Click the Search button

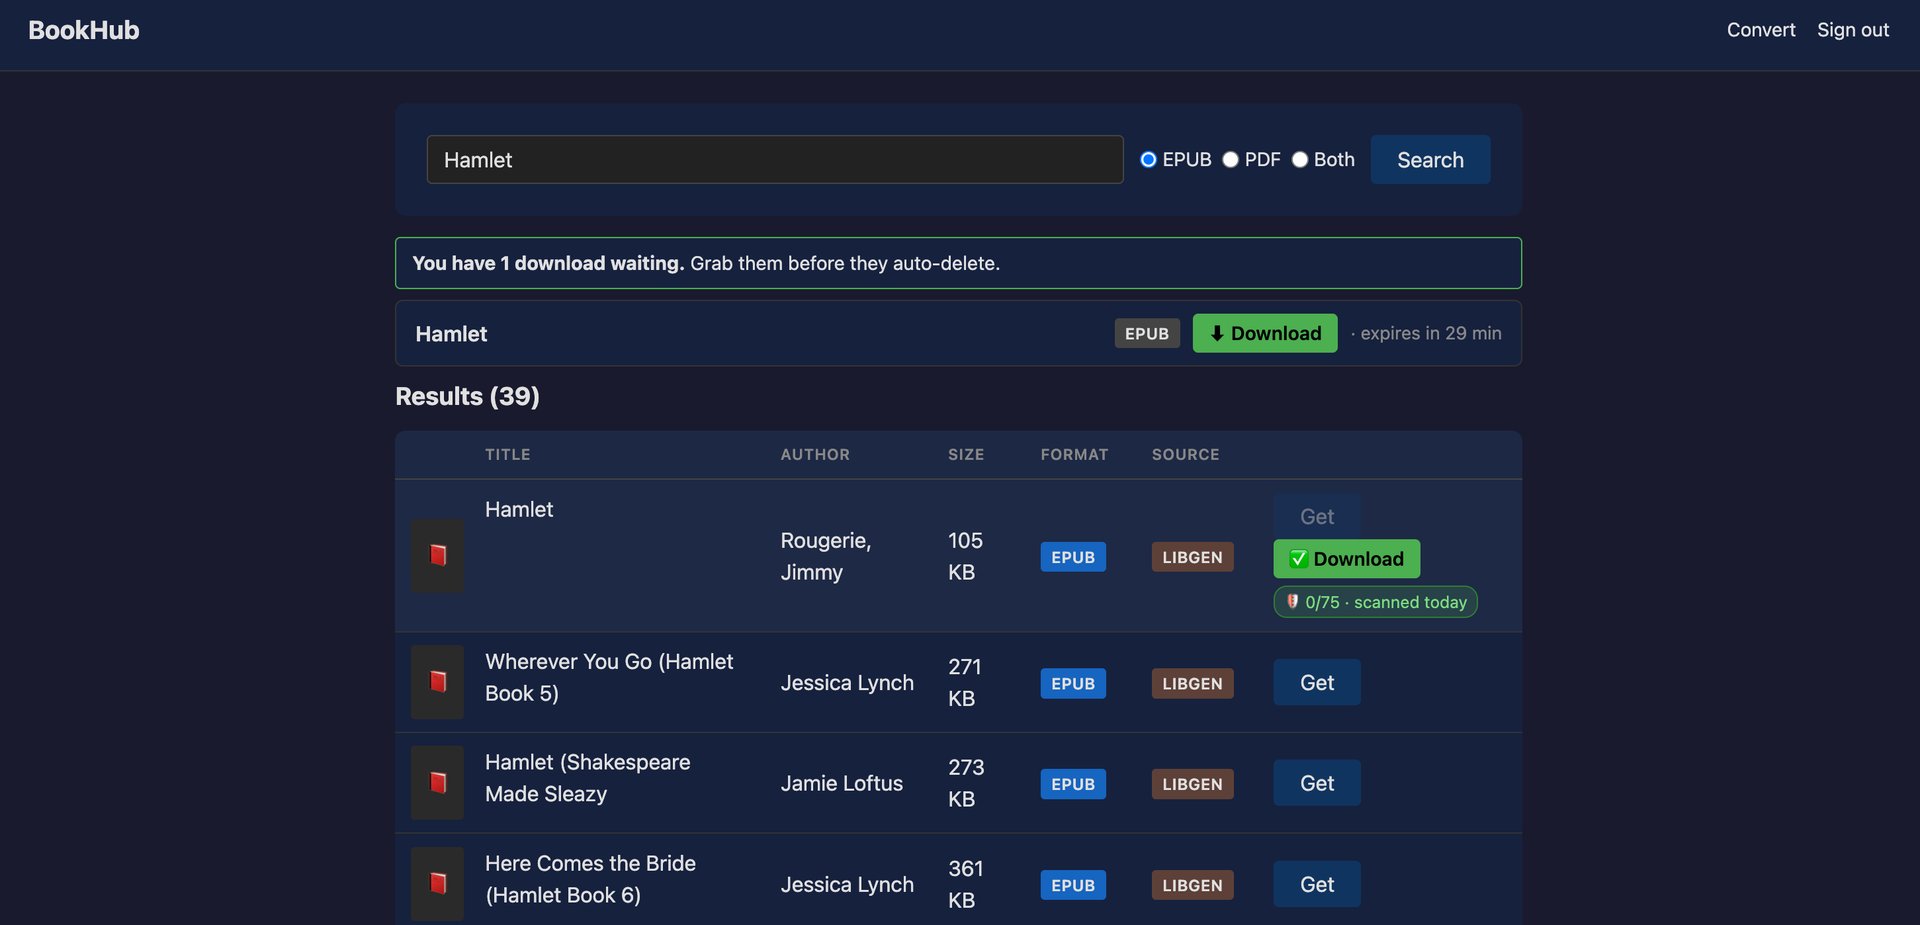point(1430,160)
